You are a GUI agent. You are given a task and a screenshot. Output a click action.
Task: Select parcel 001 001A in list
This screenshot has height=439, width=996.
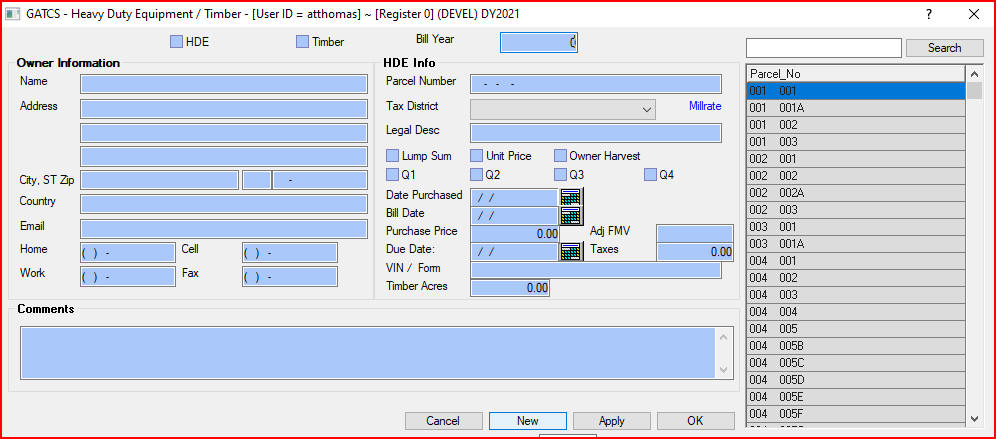[855, 108]
